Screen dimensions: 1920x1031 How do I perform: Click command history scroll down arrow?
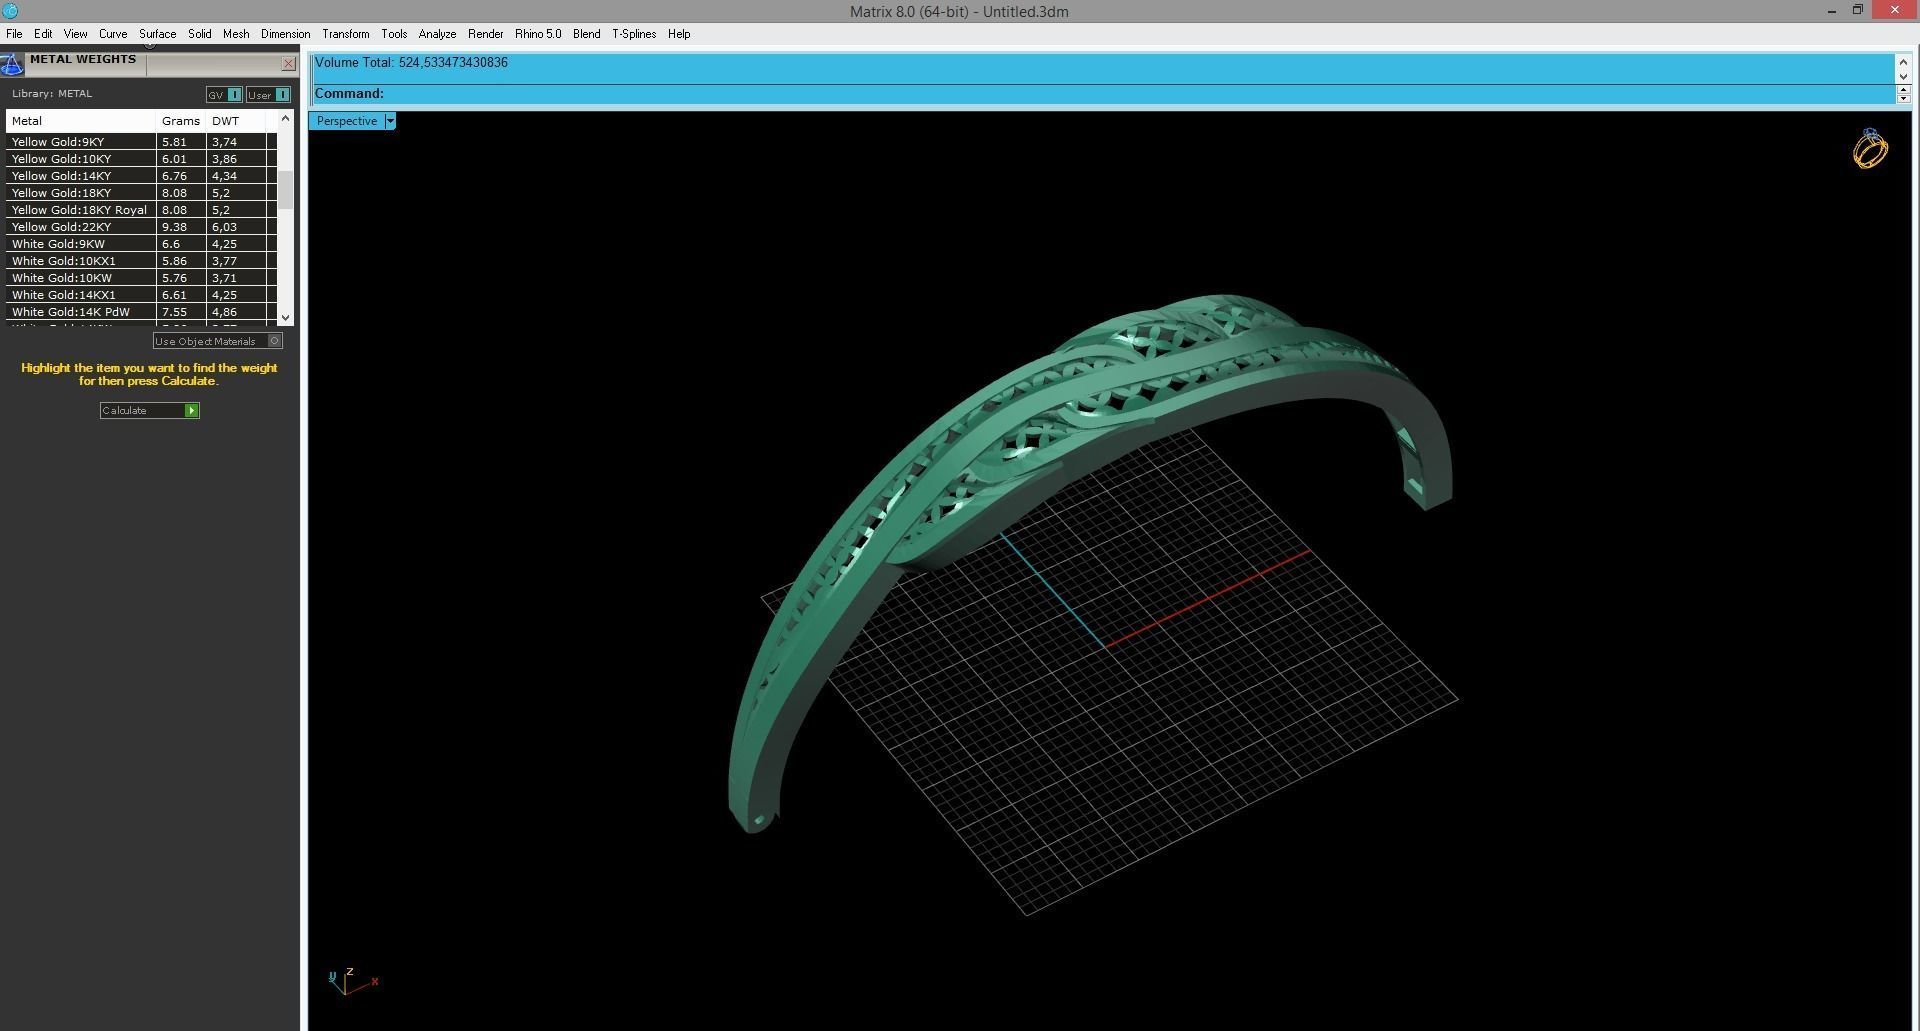[1903, 76]
